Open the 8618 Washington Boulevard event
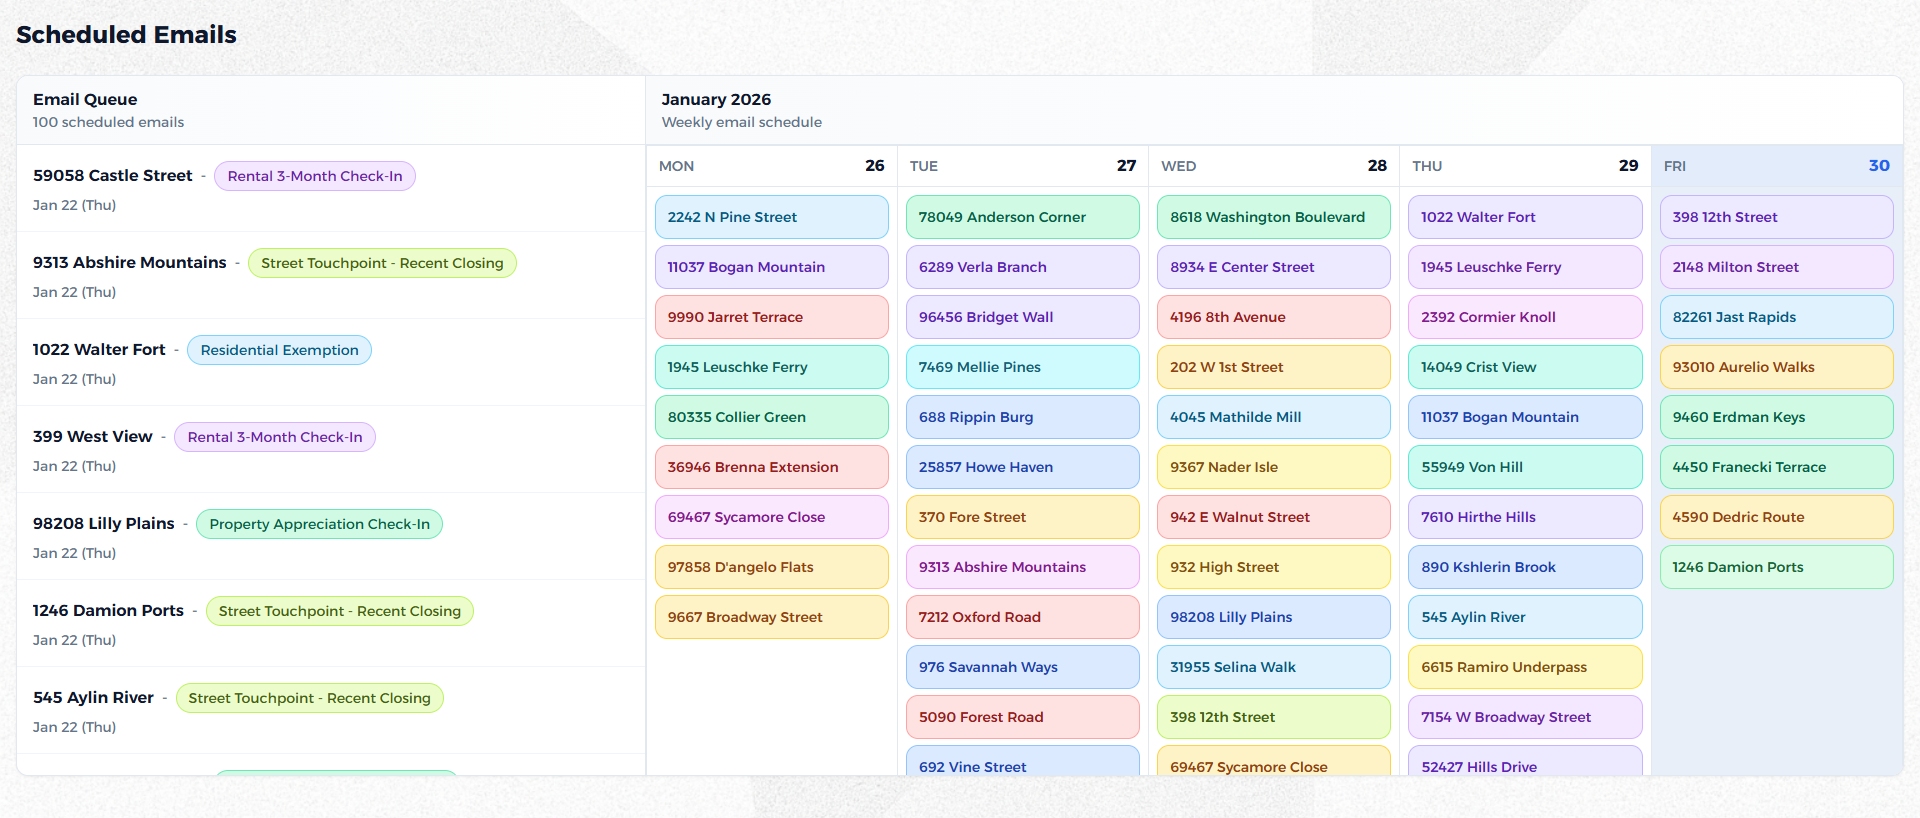 [x=1273, y=217]
